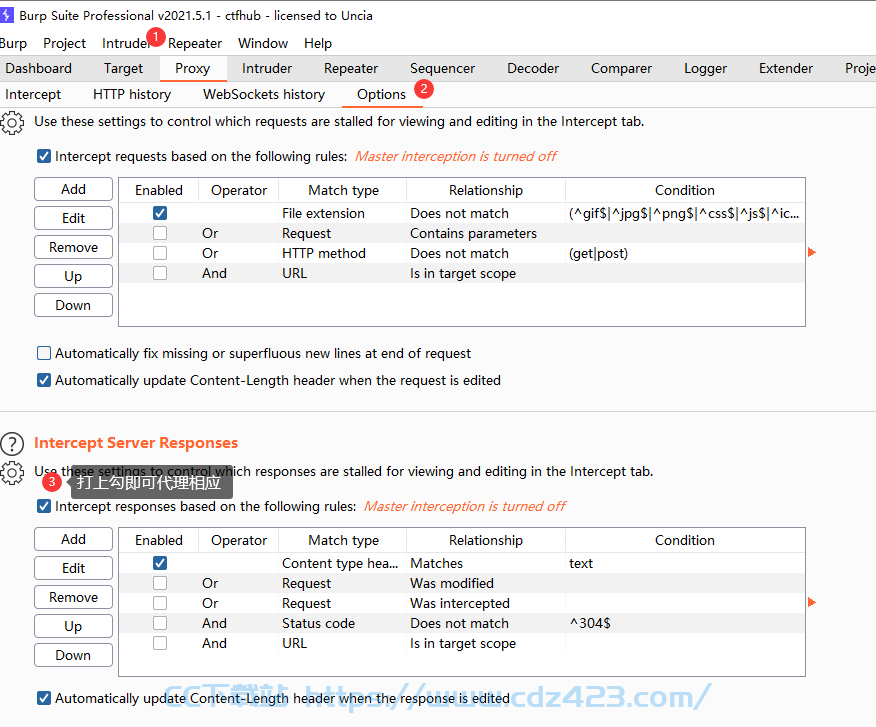This screenshot has height=727, width=876.
Task: Select the Proxy tab
Action: point(193,68)
